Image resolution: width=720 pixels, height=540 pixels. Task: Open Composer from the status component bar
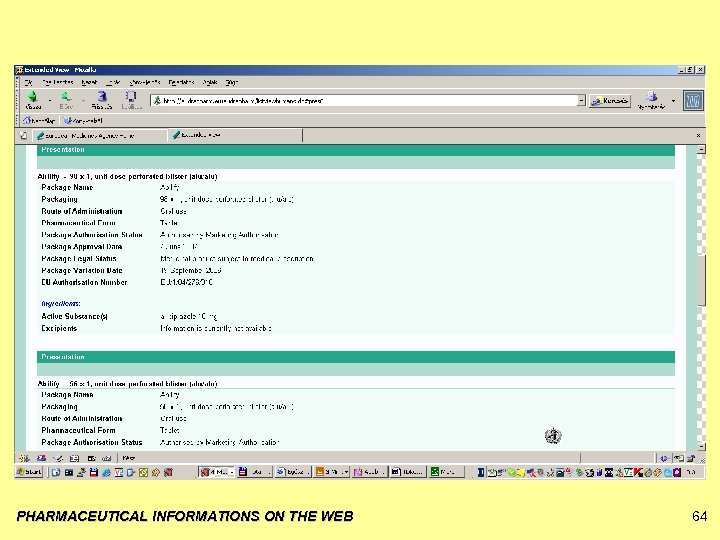click(x=58, y=458)
